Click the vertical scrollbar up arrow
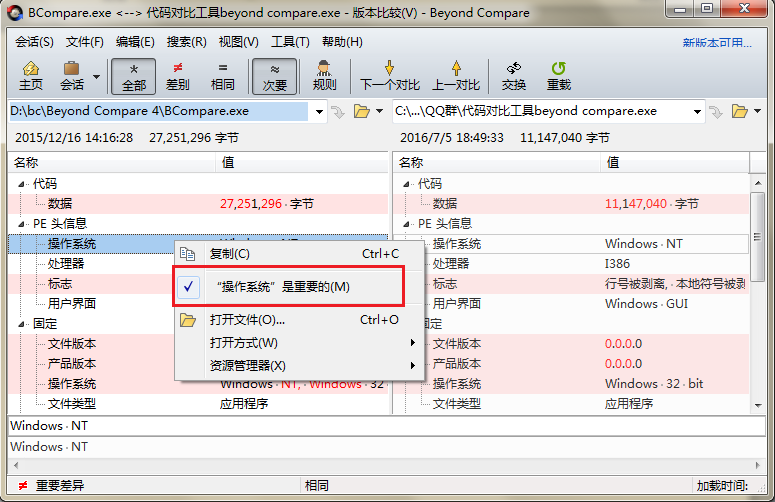 click(x=758, y=183)
